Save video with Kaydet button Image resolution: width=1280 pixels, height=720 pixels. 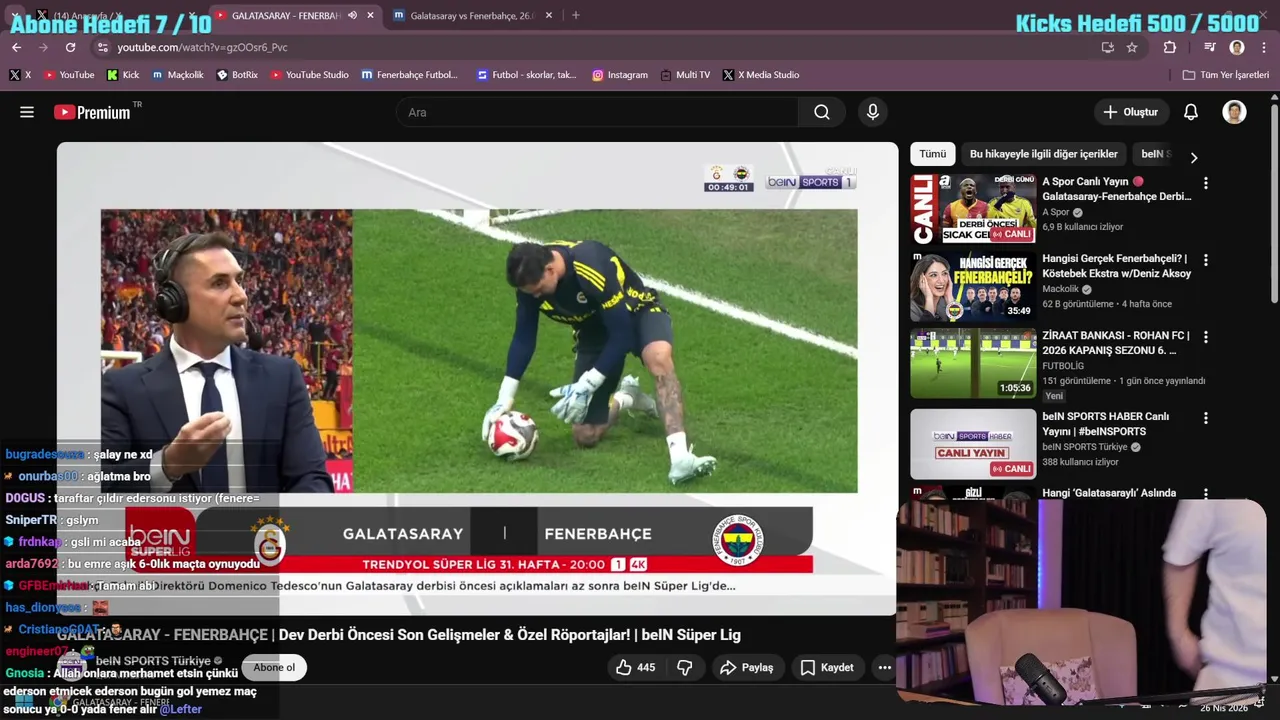coord(827,667)
